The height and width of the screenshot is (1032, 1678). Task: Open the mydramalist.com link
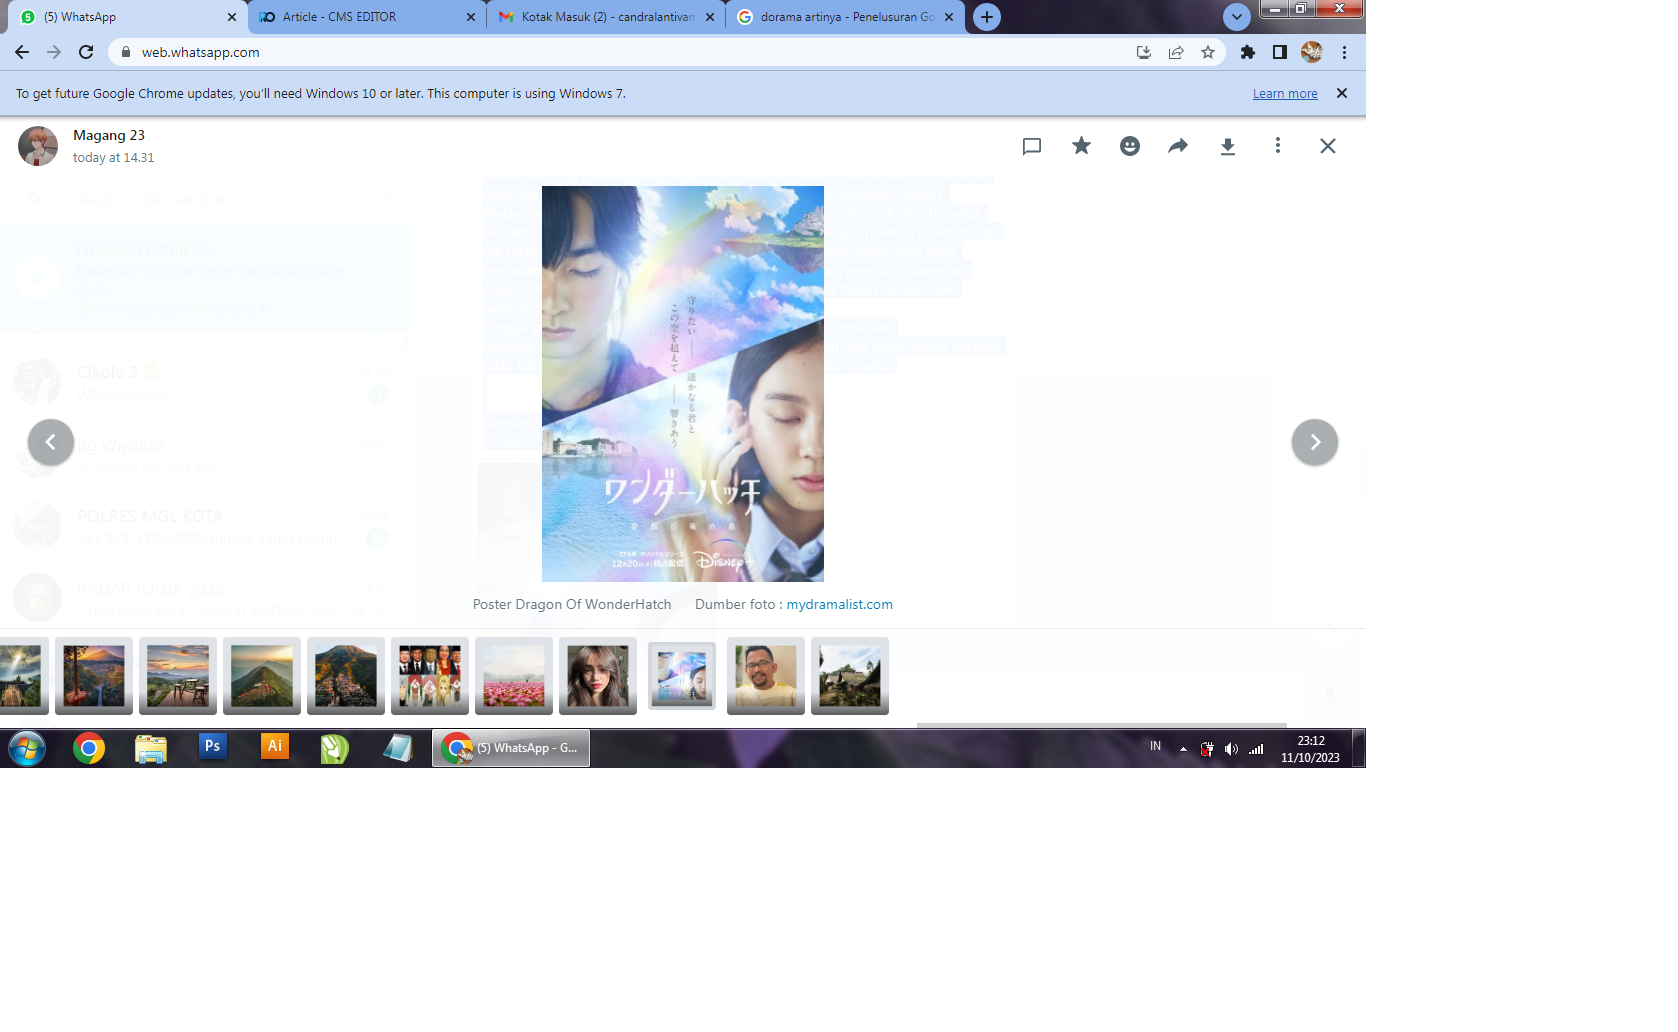pos(839,604)
